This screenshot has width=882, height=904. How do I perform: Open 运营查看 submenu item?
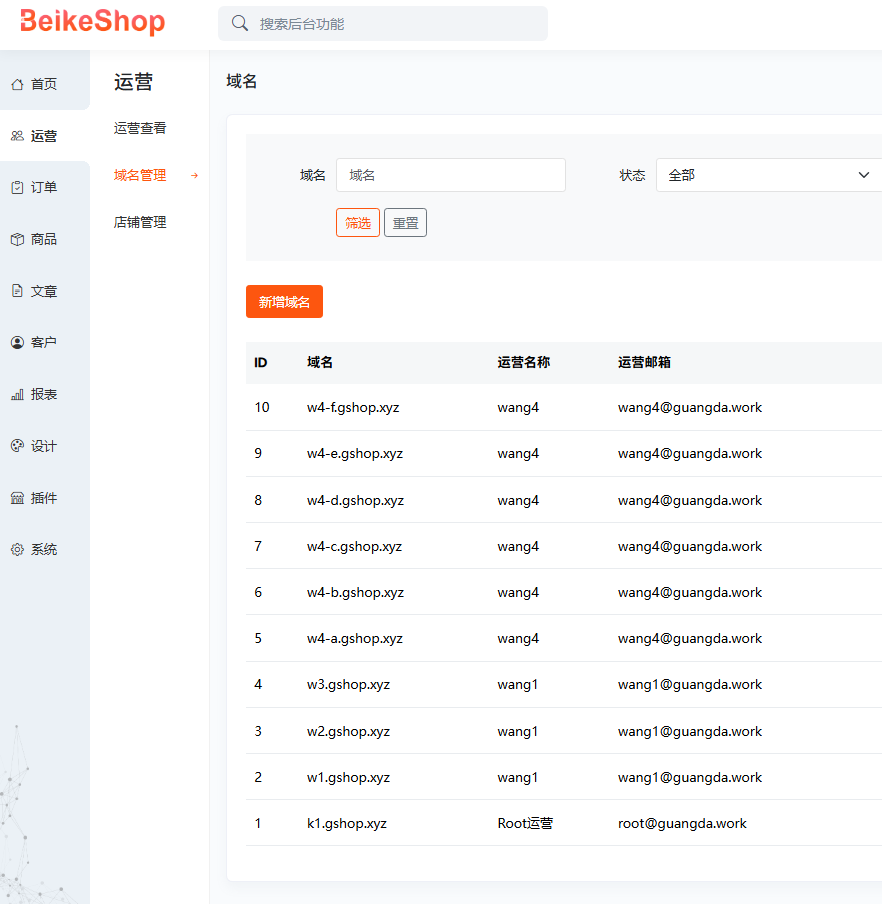pos(140,128)
